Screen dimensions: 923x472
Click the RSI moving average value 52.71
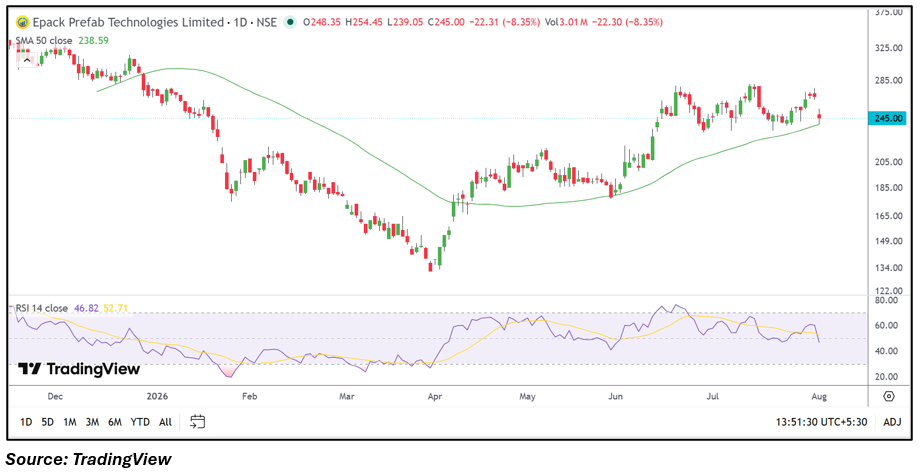115,308
